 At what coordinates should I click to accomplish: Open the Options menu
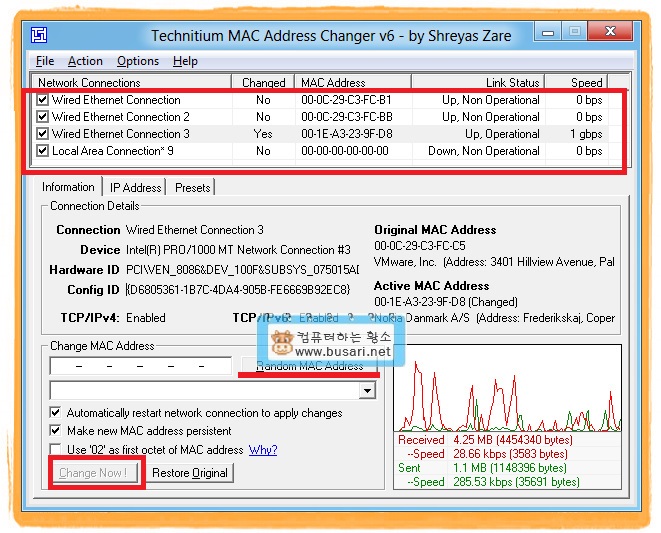[138, 61]
